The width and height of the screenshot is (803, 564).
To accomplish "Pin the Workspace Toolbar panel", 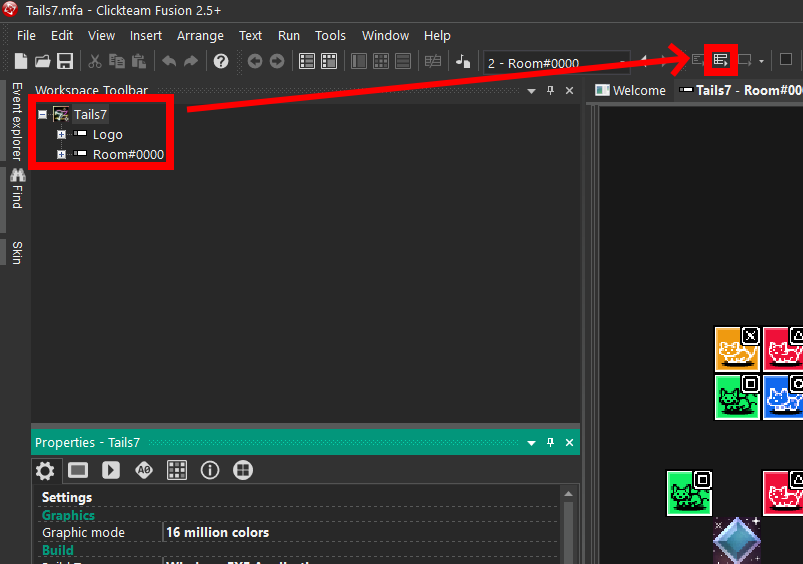I will (550, 91).
